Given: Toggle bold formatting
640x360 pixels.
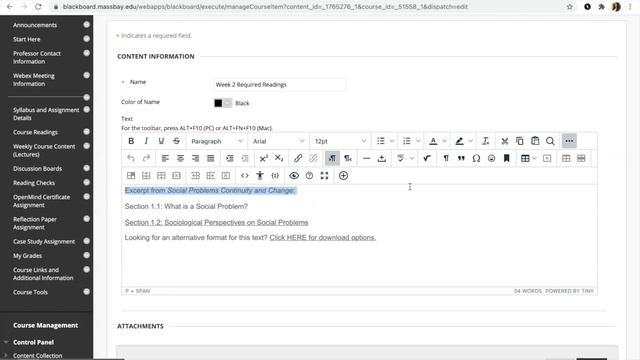Looking at the screenshot, I should pos(131,141).
